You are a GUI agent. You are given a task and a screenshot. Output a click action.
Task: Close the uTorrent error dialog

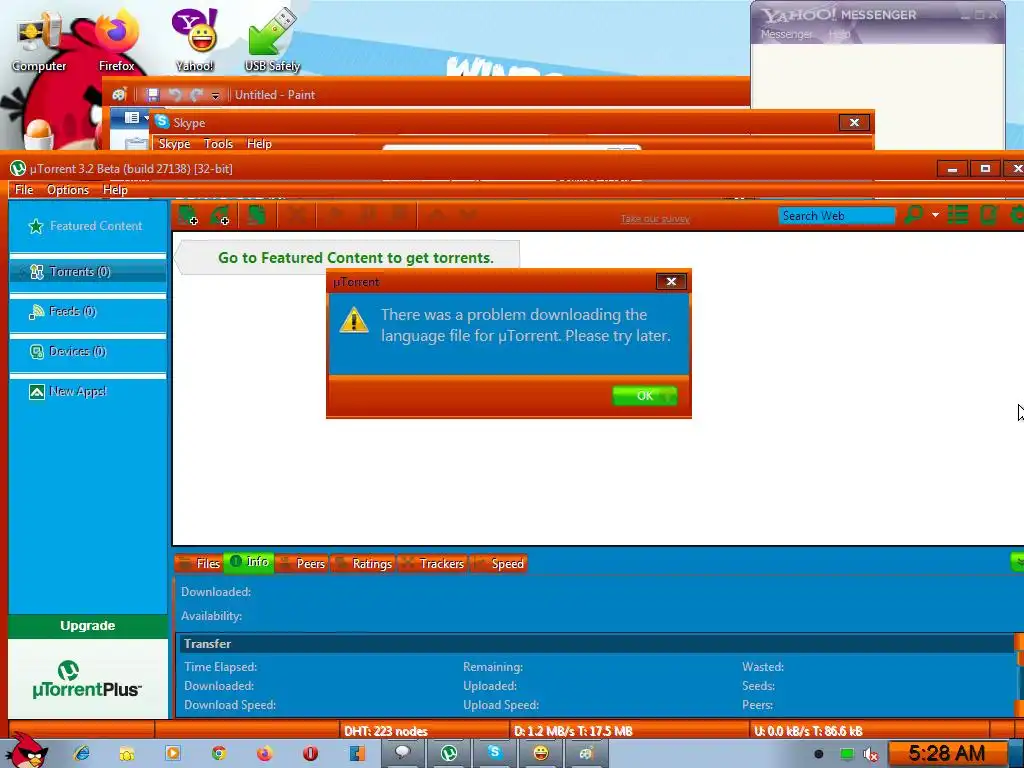tap(671, 281)
